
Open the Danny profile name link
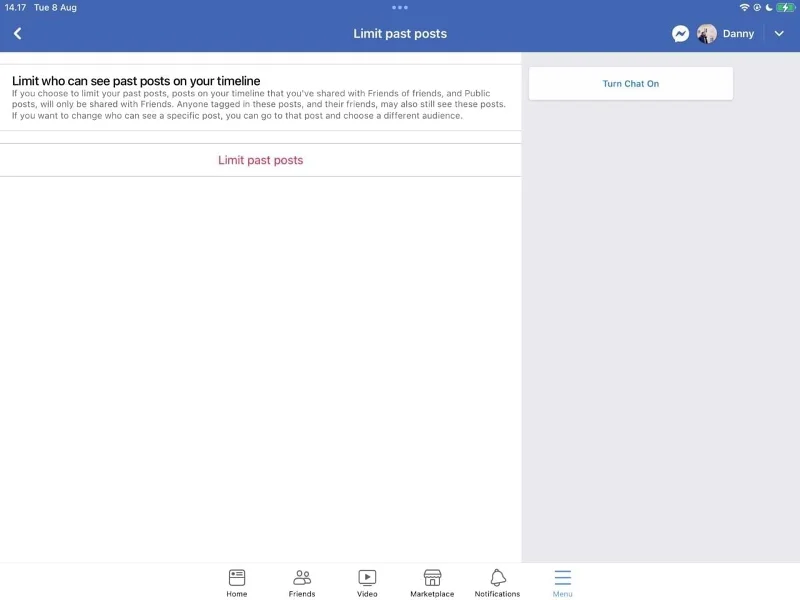coord(738,34)
